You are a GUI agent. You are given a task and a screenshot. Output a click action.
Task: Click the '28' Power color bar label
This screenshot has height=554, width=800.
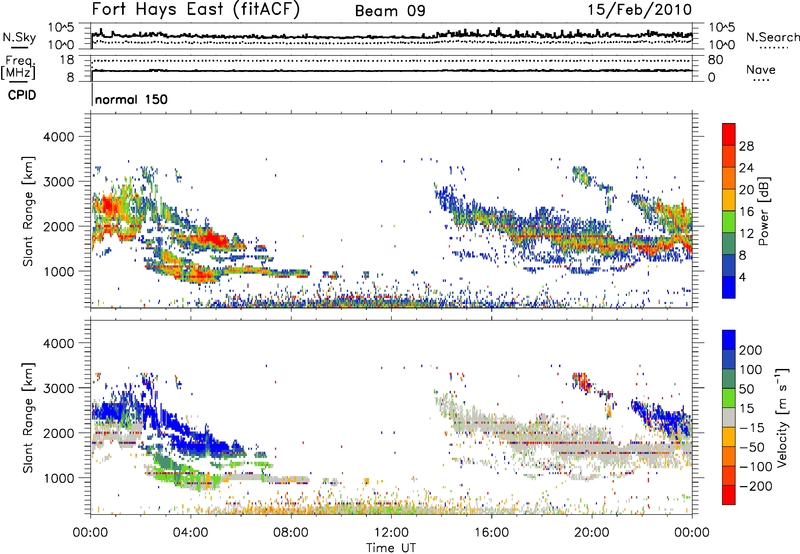click(746, 146)
